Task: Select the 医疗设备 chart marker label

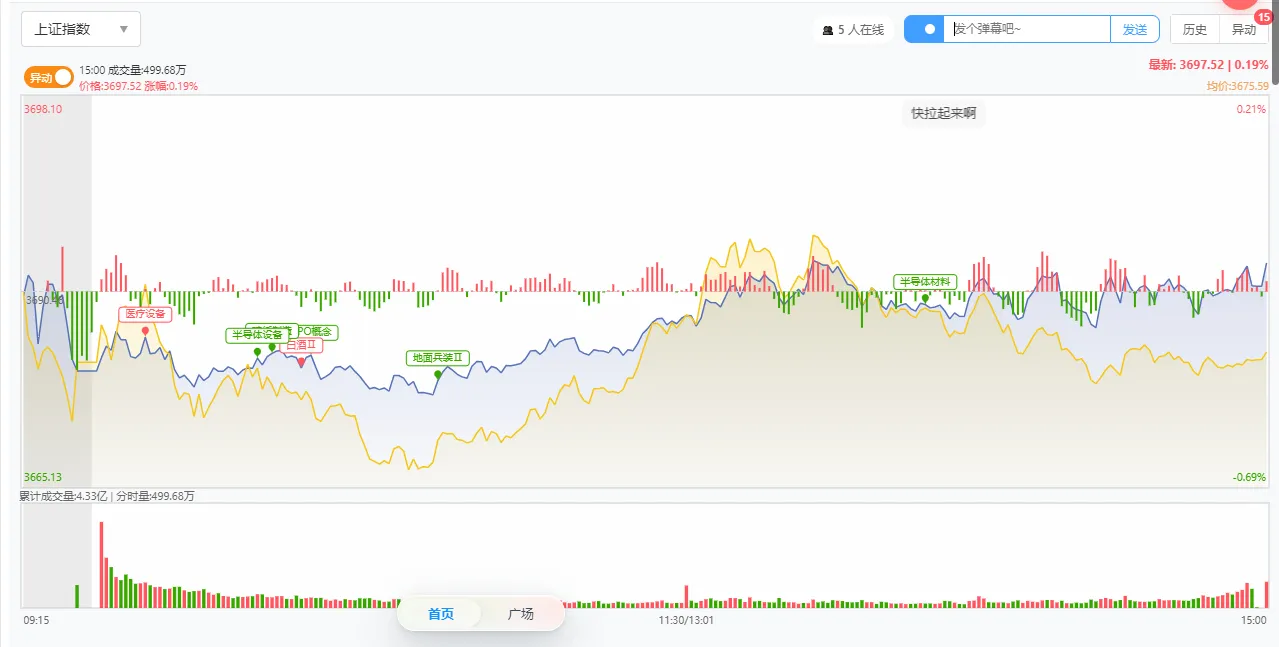Action: coord(145,313)
